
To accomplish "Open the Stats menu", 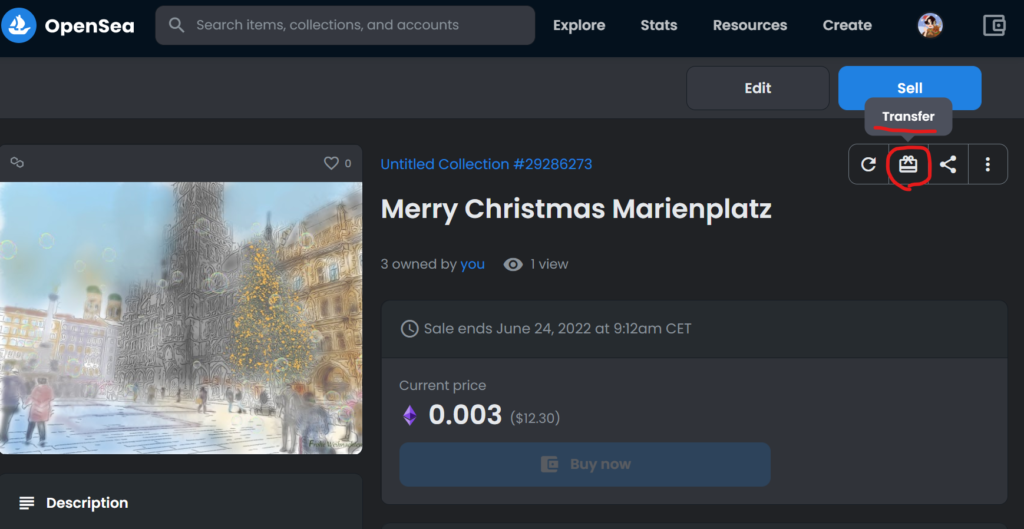I will pos(658,25).
